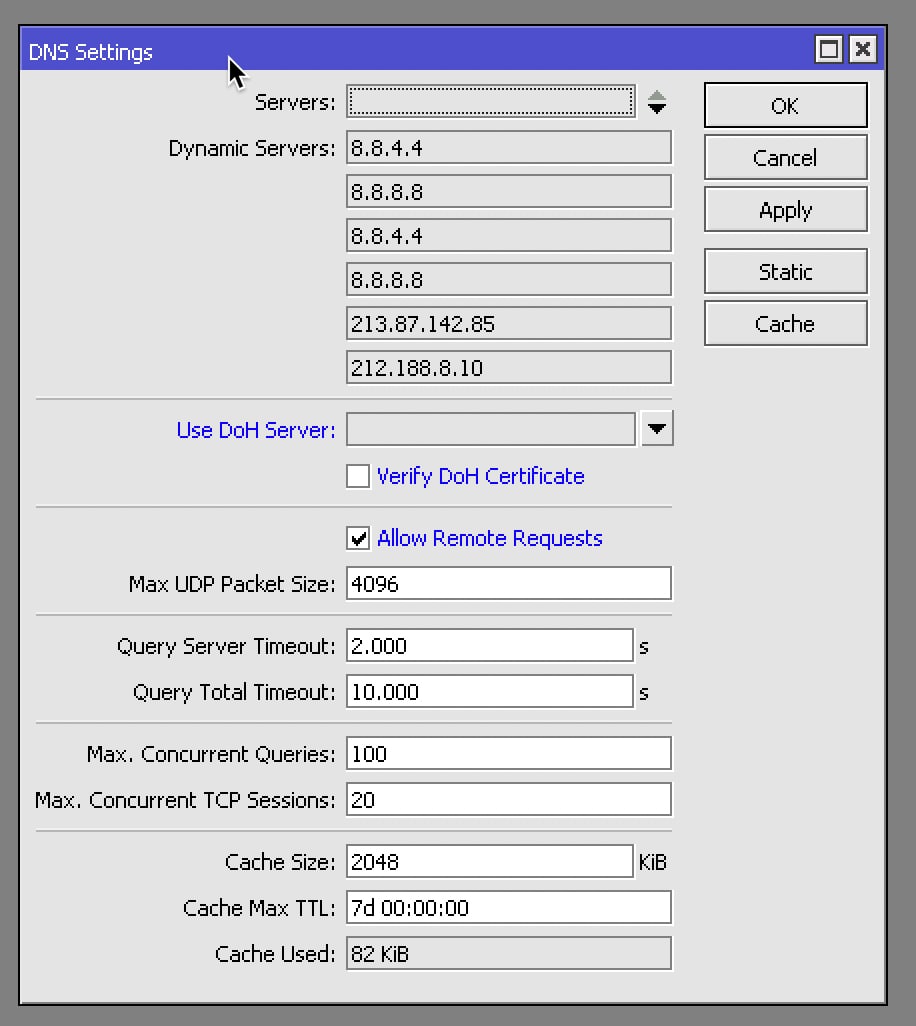Select first dynamic server 8.8.4.4
The image size is (916, 1026).
tap(508, 147)
